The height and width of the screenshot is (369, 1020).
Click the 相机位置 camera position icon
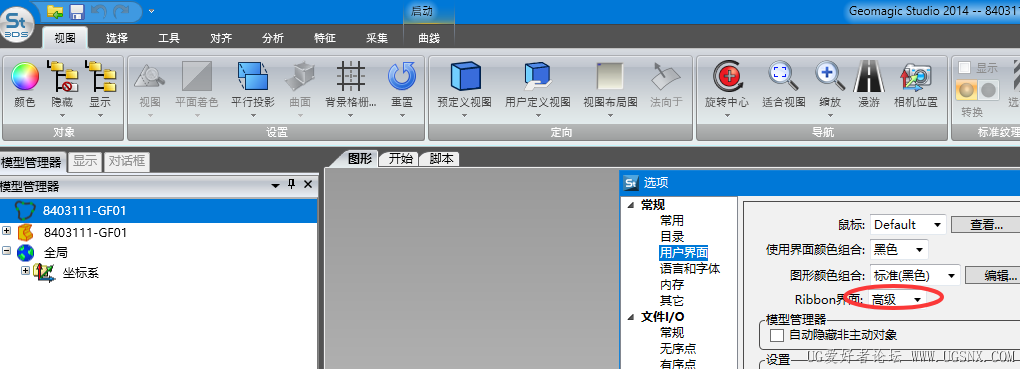click(x=916, y=77)
